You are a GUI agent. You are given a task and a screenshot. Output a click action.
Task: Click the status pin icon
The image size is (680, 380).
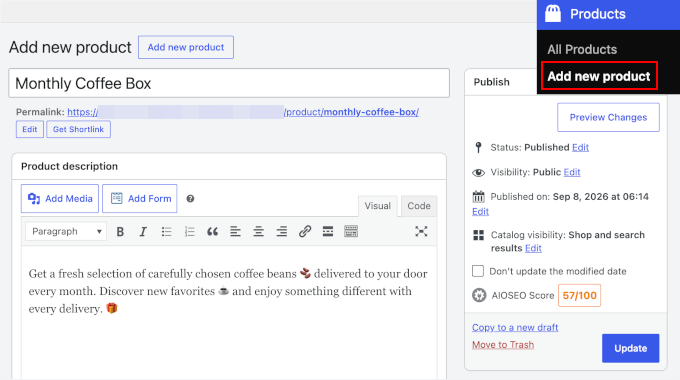pos(478,147)
